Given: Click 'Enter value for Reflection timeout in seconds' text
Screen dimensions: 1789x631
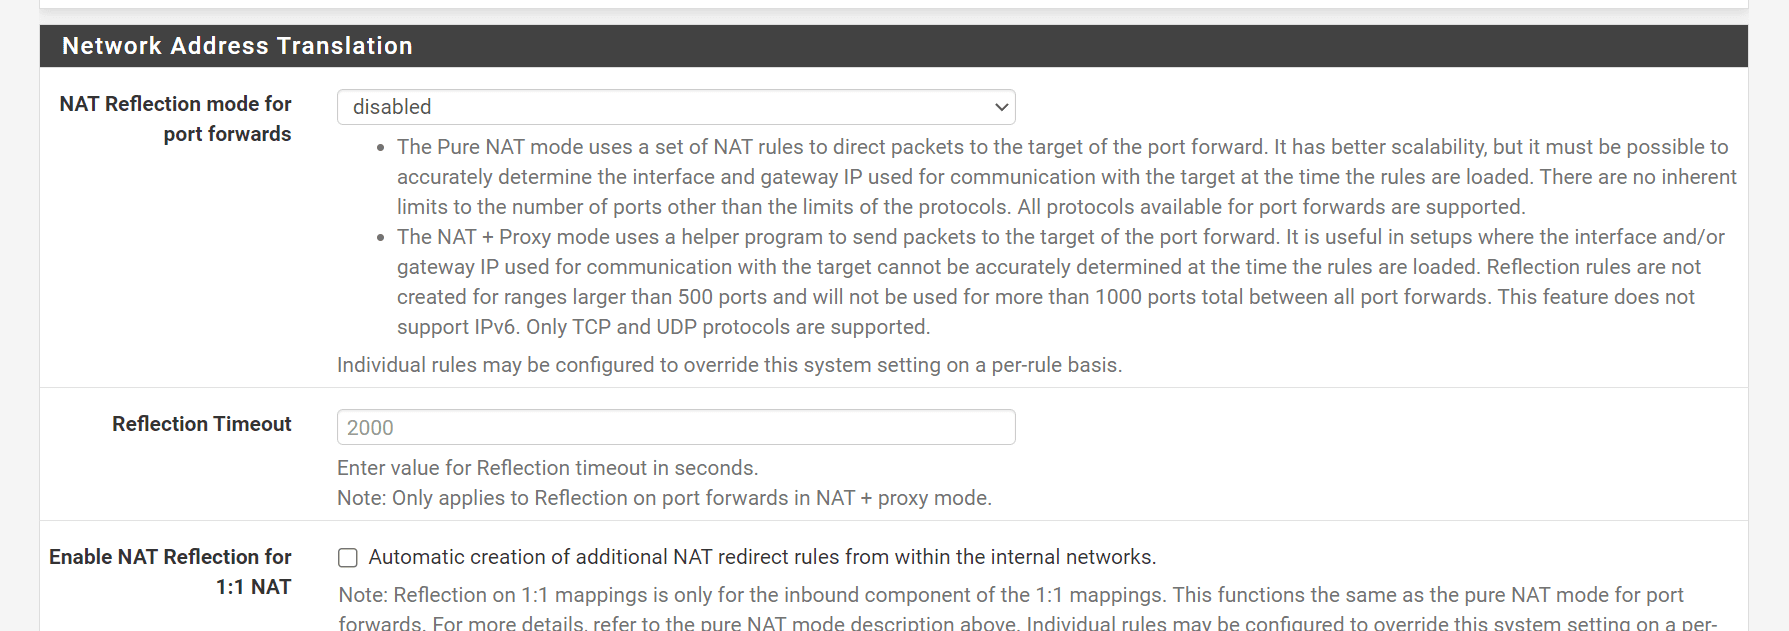Looking at the screenshot, I should (x=548, y=468).
